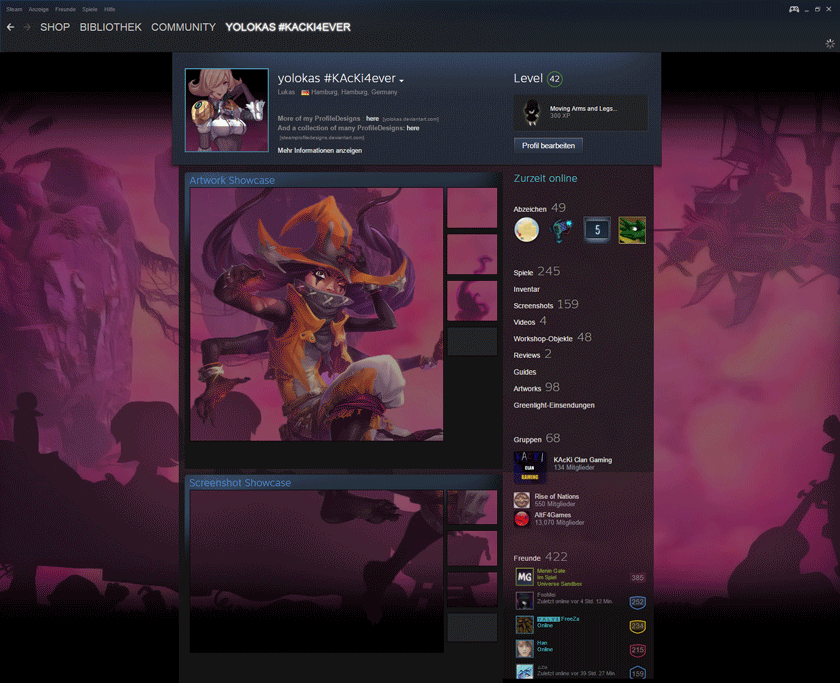Go back using the back arrow

pos(10,27)
